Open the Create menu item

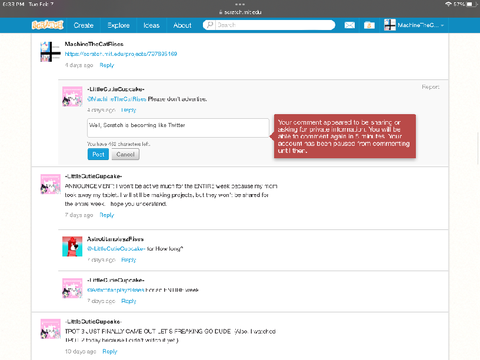pos(83,25)
